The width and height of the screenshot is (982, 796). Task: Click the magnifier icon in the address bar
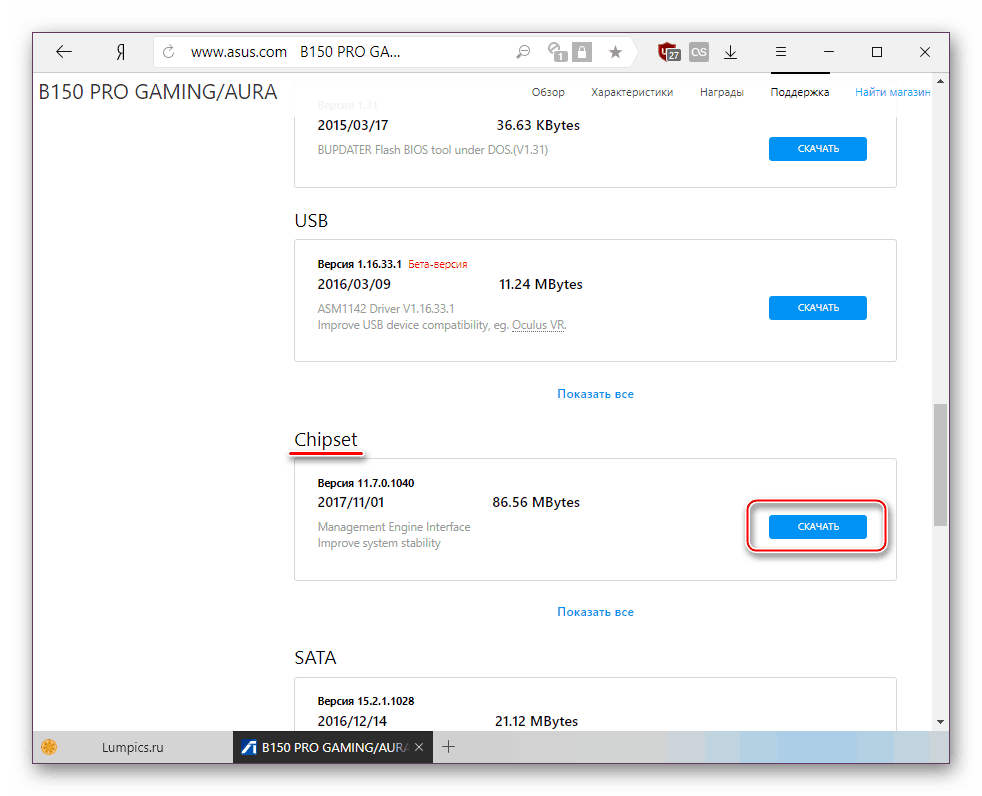[x=522, y=52]
